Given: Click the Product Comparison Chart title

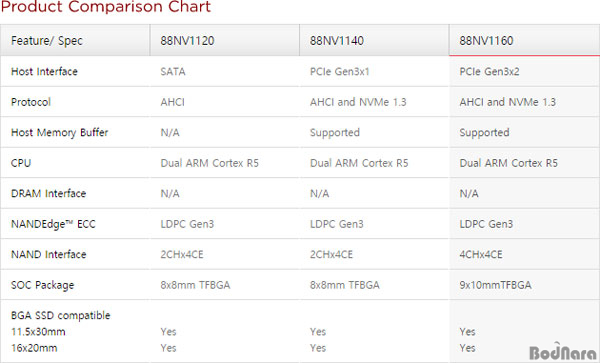Looking at the screenshot, I should 106,7.
